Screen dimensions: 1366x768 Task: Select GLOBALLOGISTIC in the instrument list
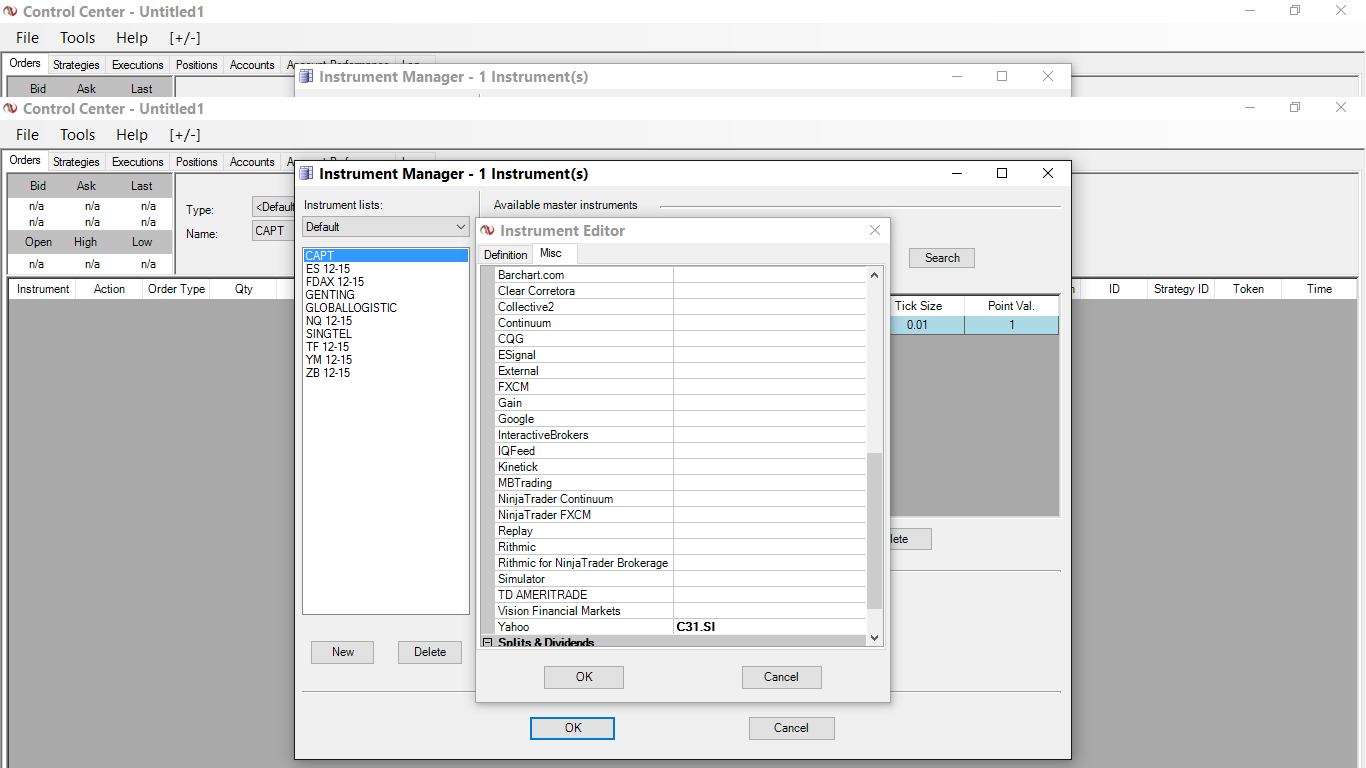351,308
